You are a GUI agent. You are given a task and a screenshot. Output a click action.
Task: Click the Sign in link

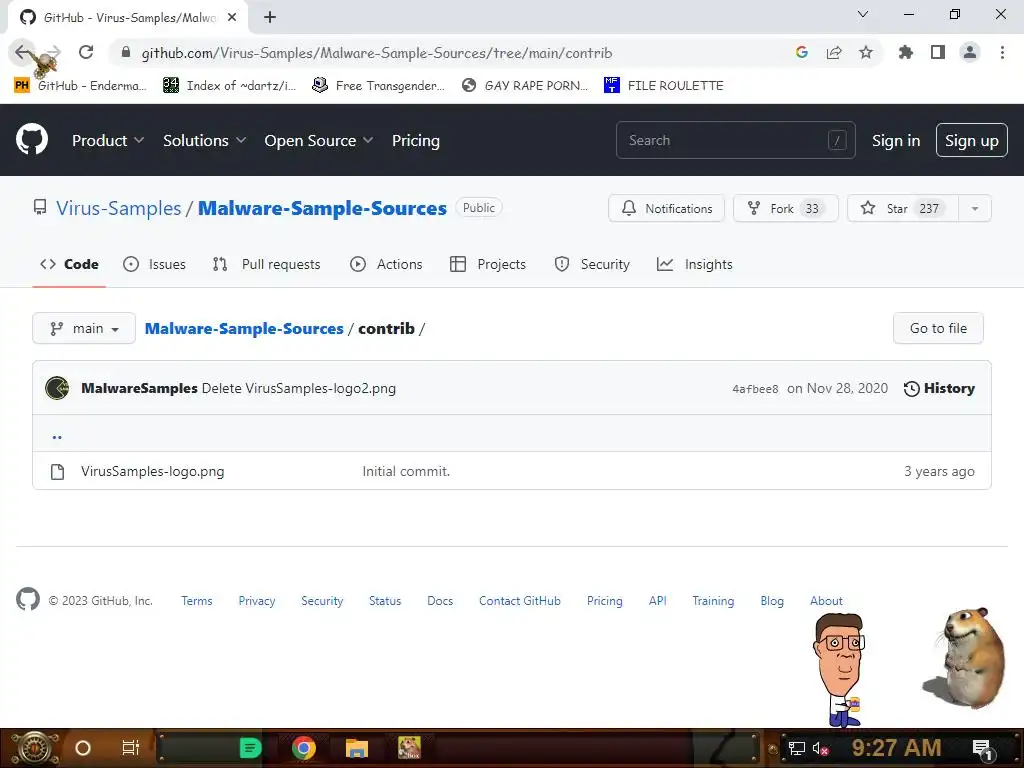(895, 140)
